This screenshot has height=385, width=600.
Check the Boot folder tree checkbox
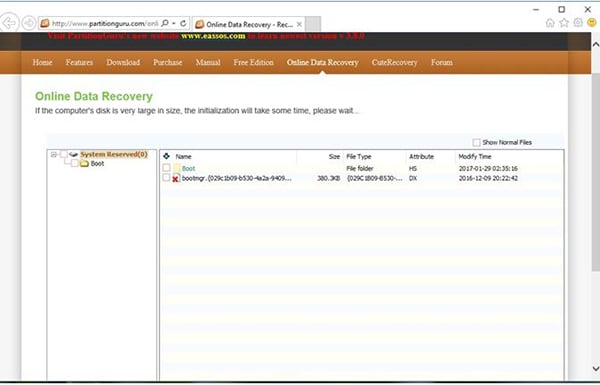(75, 163)
